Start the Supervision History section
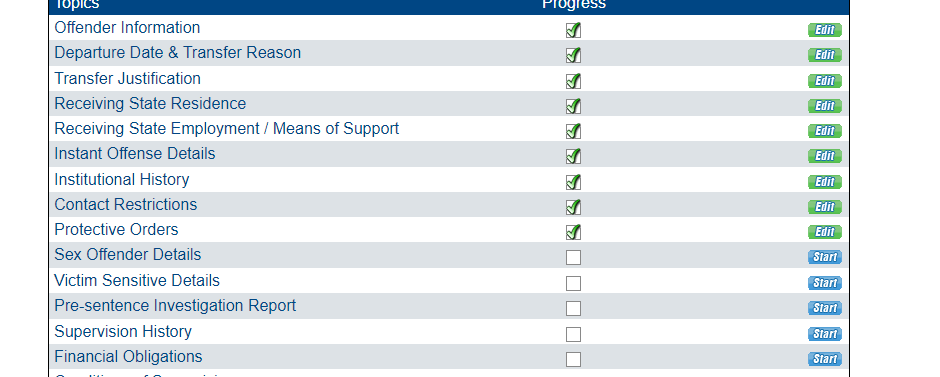 click(824, 334)
